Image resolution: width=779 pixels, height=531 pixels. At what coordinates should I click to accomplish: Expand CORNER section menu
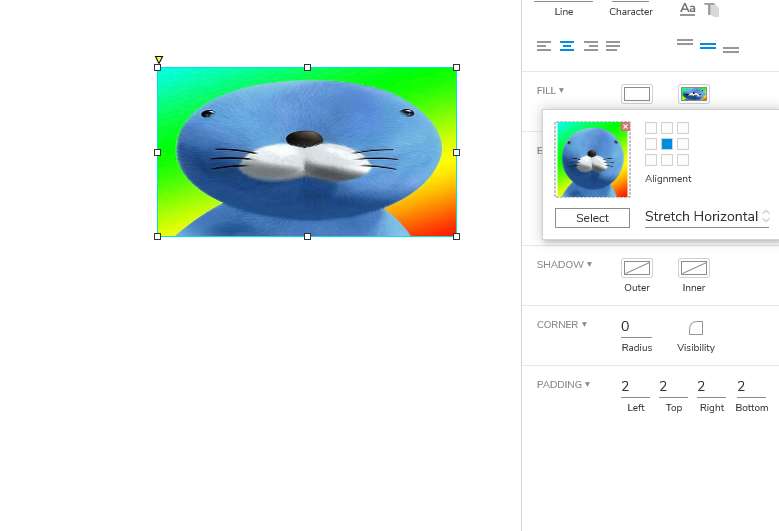coord(561,324)
